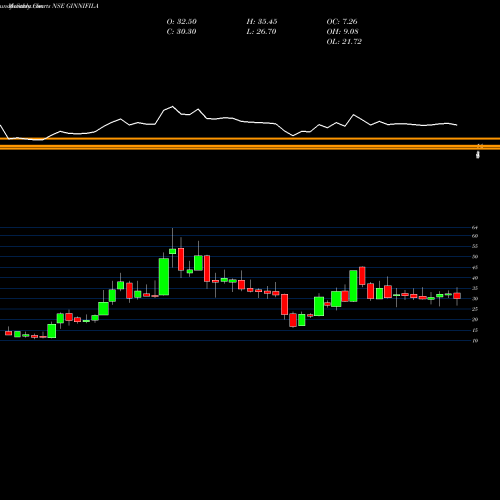This screenshot has height=500, width=500.
Task: Click the candle with the wick reaching 64
Action: click(172, 251)
